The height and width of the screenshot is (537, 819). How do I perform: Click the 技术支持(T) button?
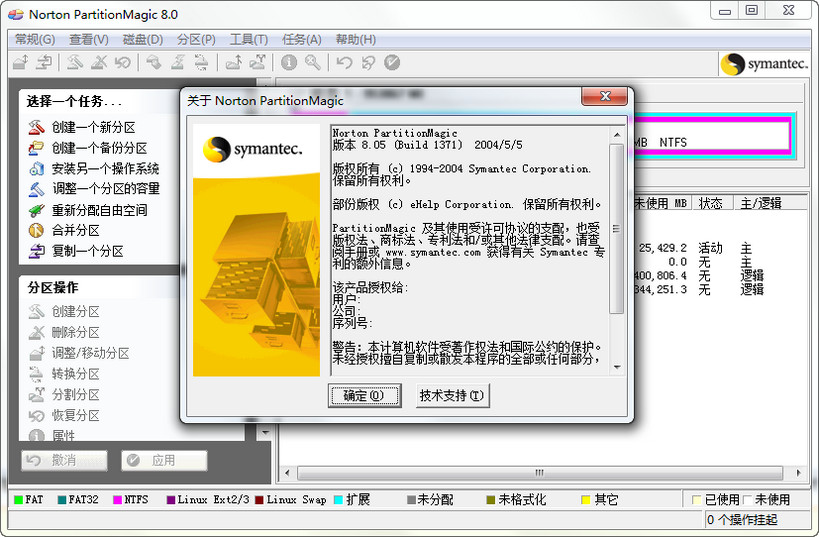click(452, 395)
